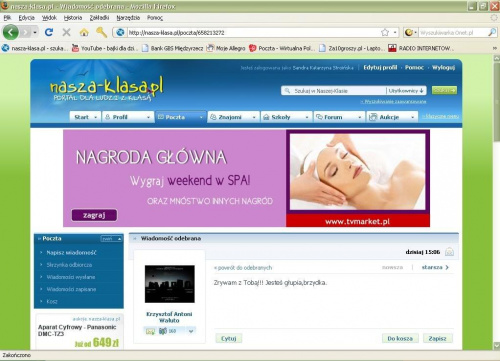Screen dimensions: 500x361
Task: Open sender's profile photo thumbnail
Action: click(x=170, y=284)
